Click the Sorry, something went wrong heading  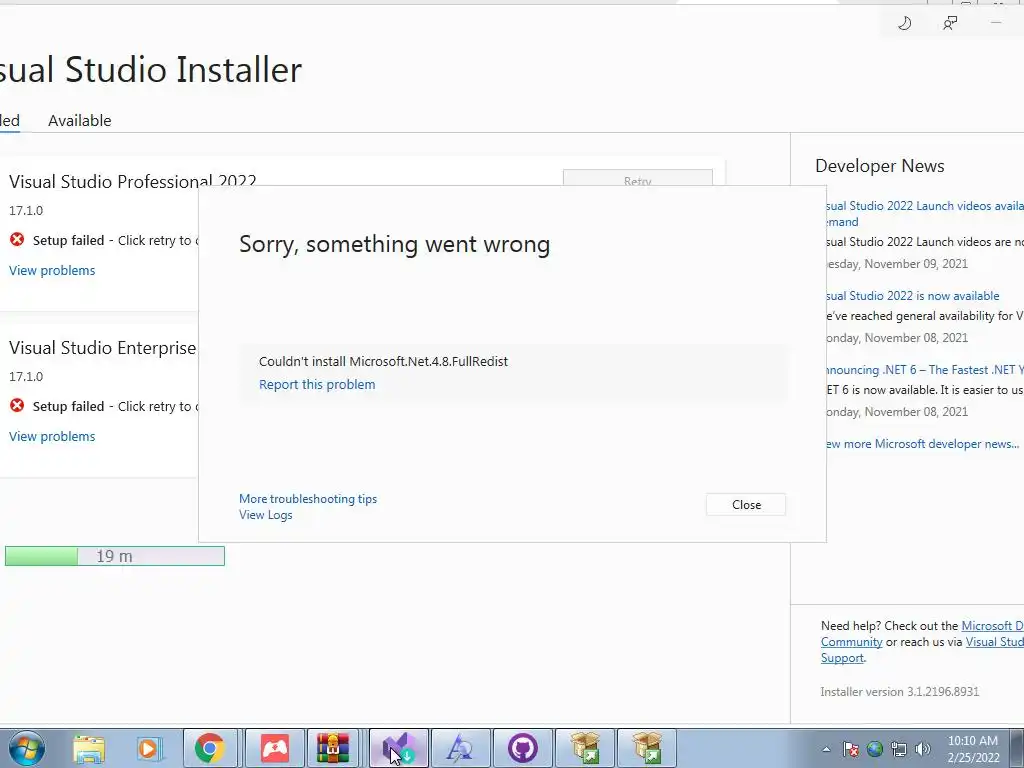pyautogui.click(x=394, y=244)
